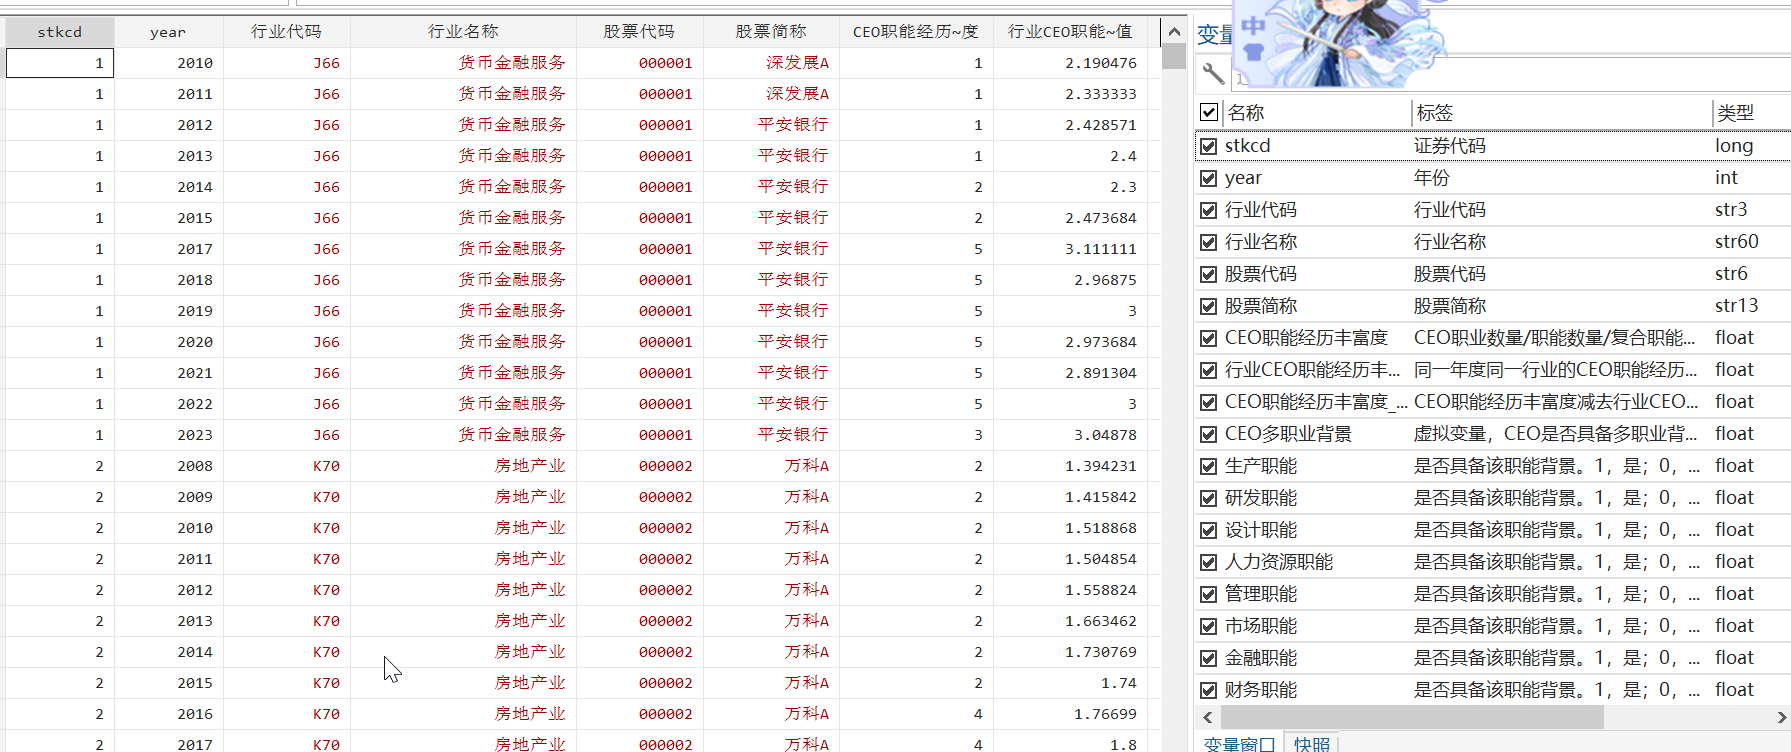Disable the 金融职能 variable checkbox

[x=1209, y=658]
